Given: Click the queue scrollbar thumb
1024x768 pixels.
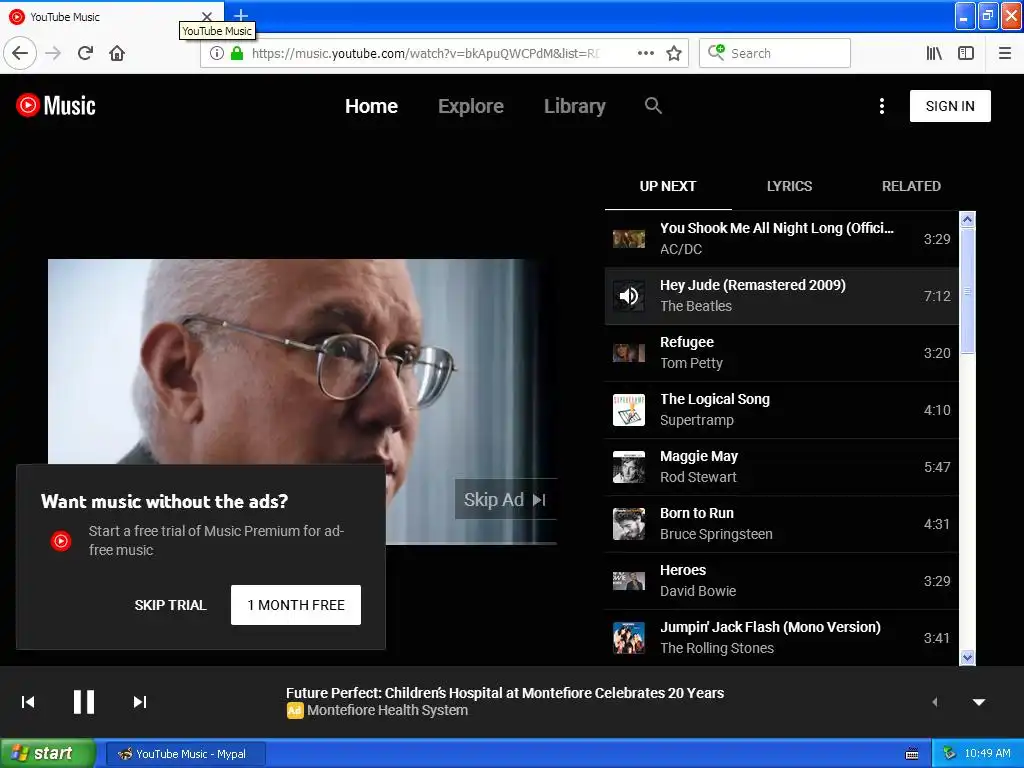Looking at the screenshot, I should click(967, 291).
